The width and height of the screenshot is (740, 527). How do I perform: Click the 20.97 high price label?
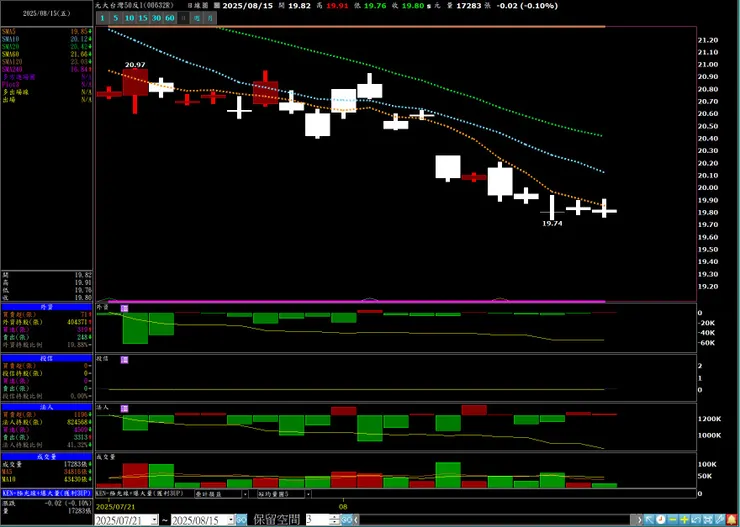pyautogui.click(x=135, y=64)
